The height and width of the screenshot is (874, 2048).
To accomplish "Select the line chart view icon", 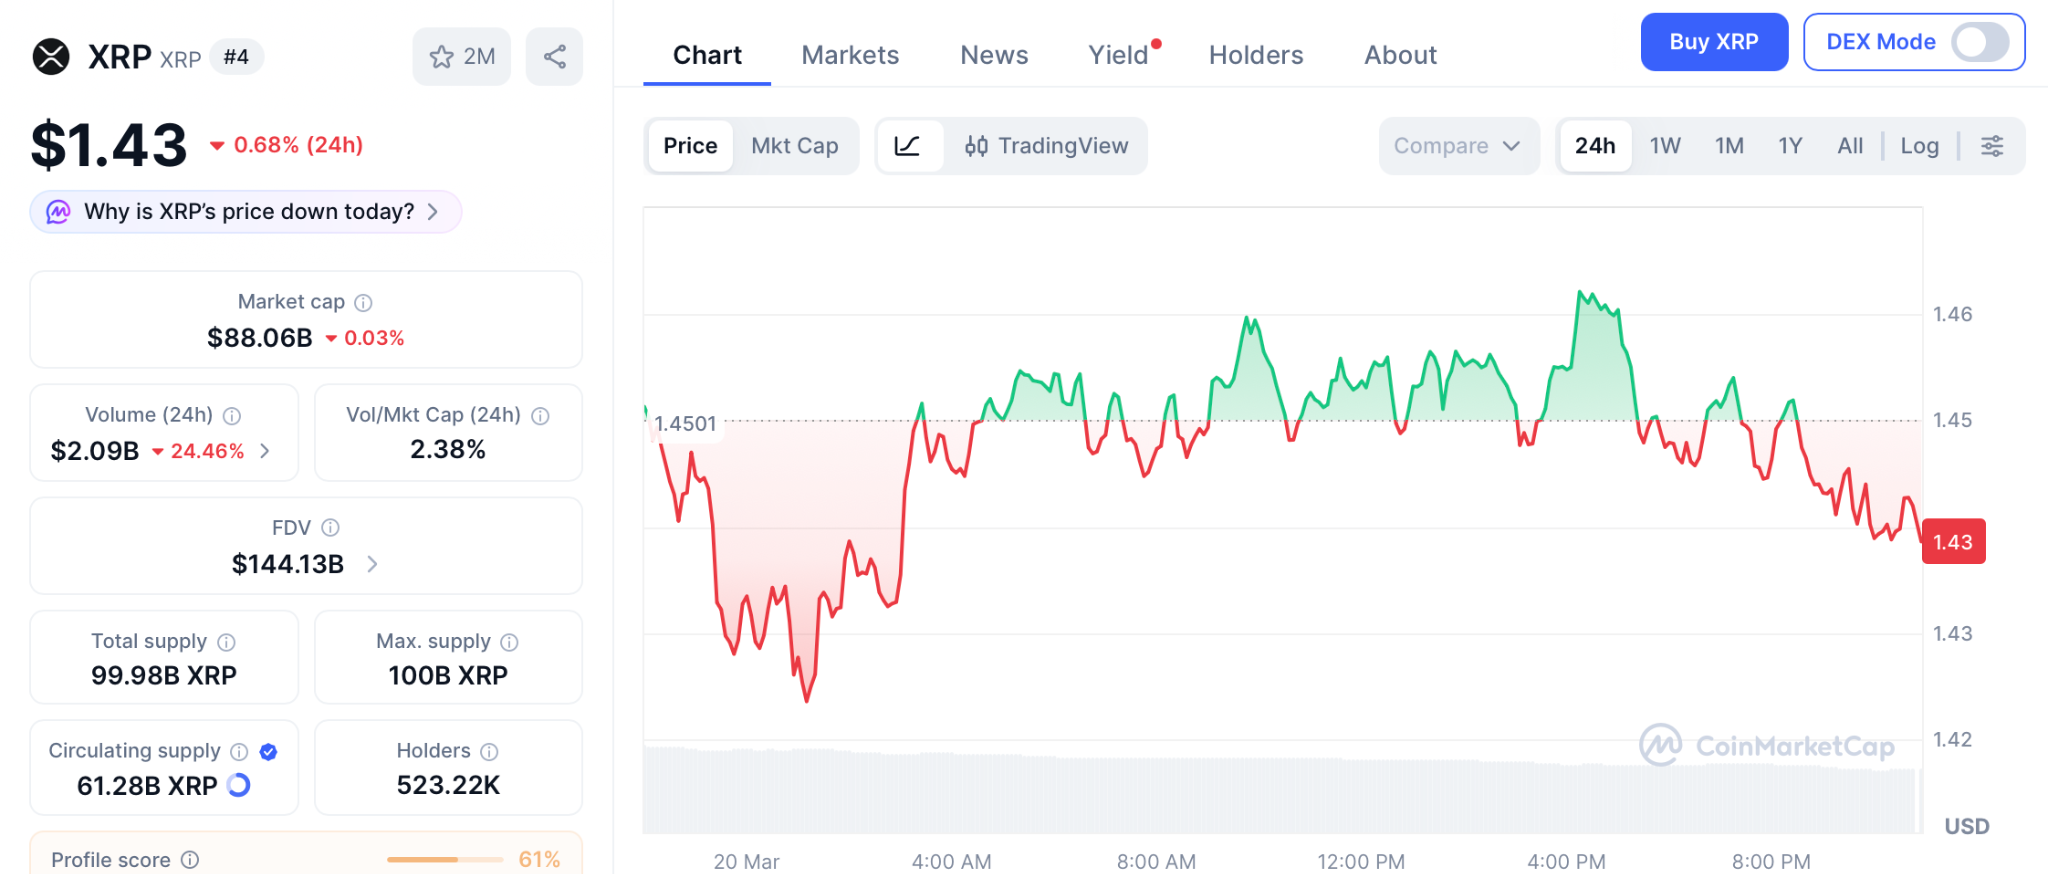I will click(908, 146).
